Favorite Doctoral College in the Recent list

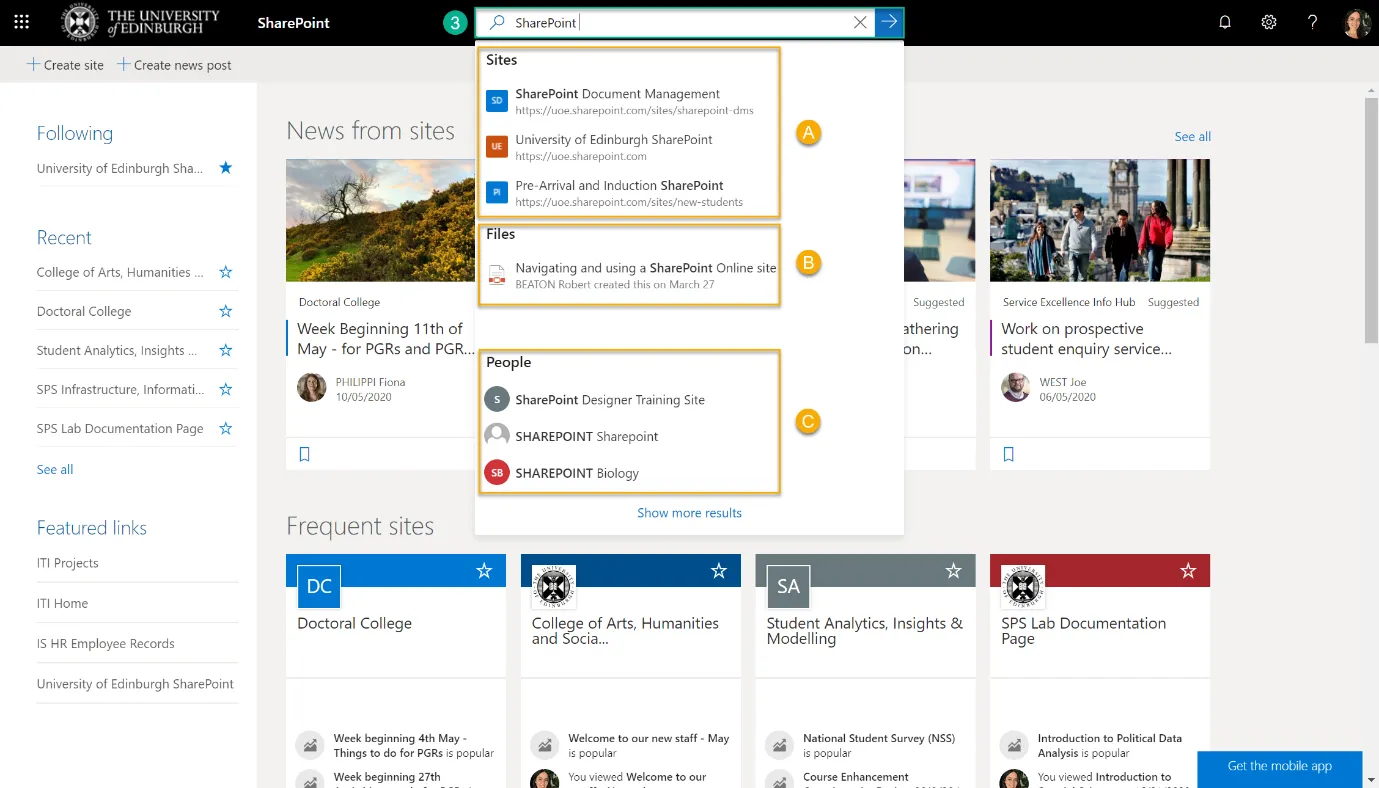pos(225,311)
